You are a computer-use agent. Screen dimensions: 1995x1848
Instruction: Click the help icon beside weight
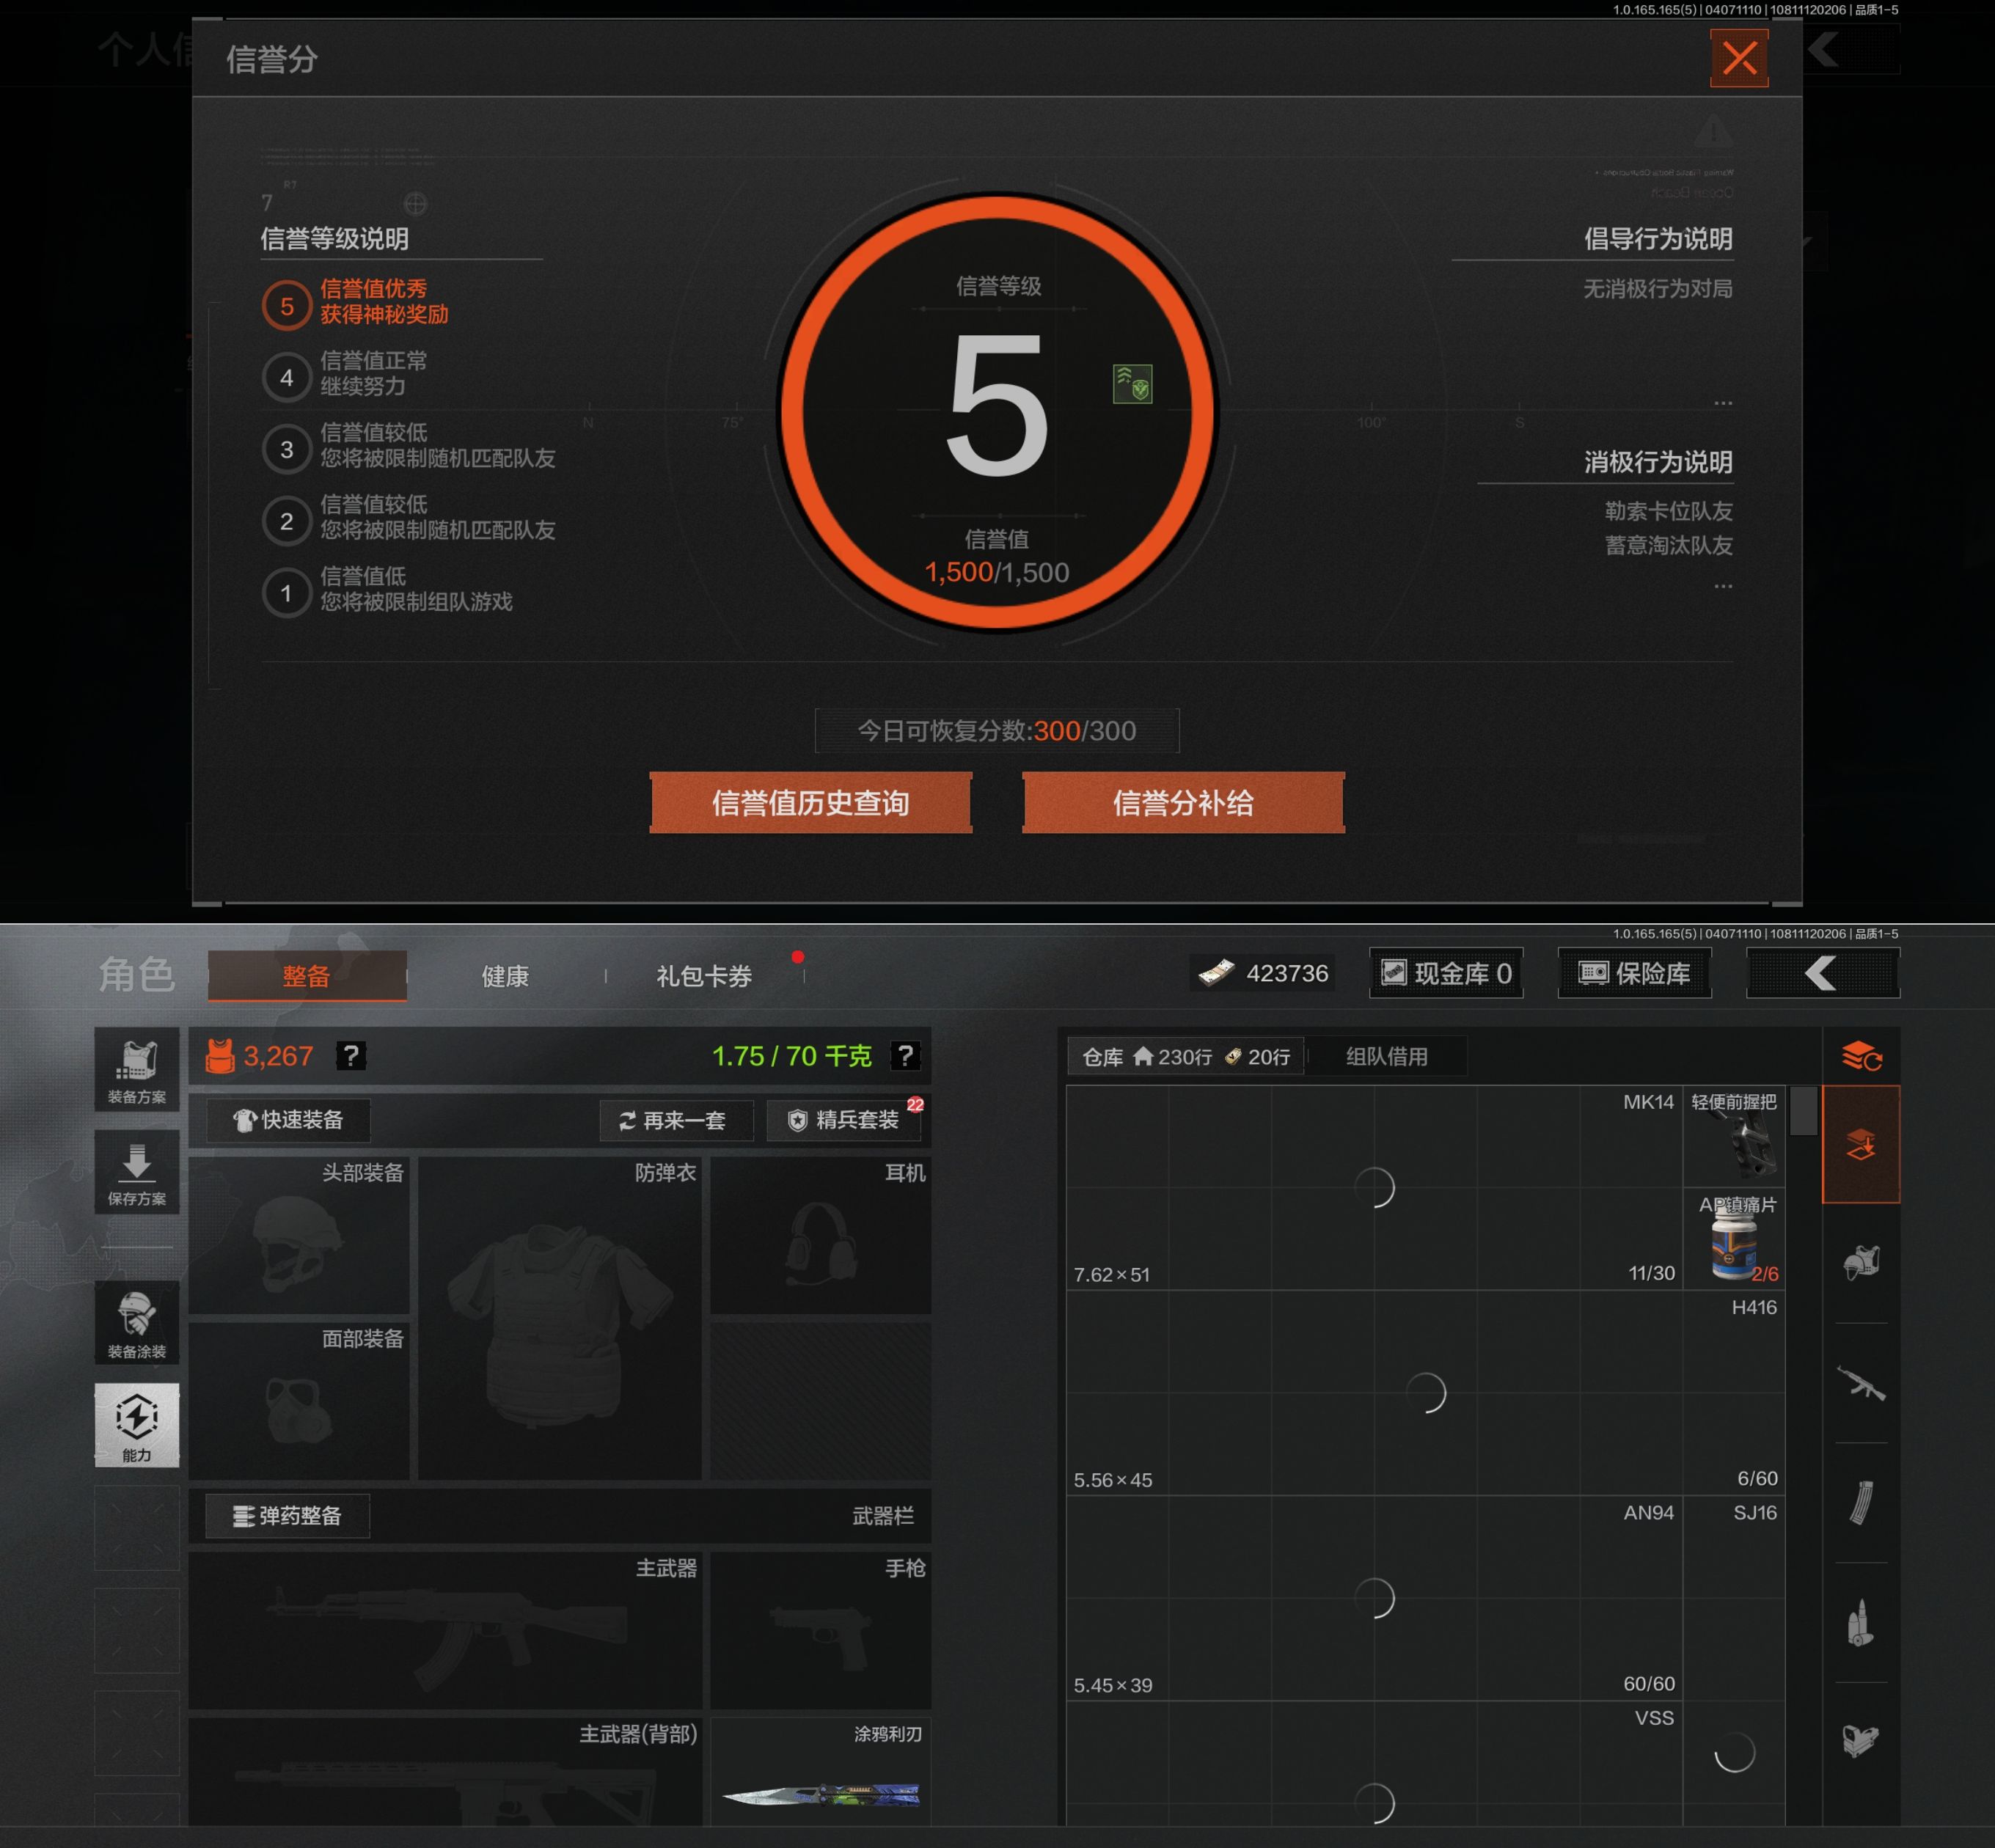pos(905,1055)
